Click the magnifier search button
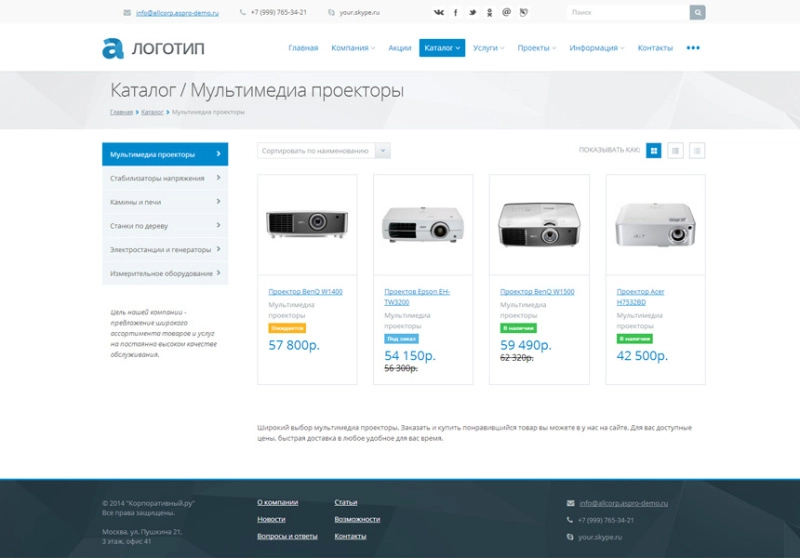 click(697, 12)
